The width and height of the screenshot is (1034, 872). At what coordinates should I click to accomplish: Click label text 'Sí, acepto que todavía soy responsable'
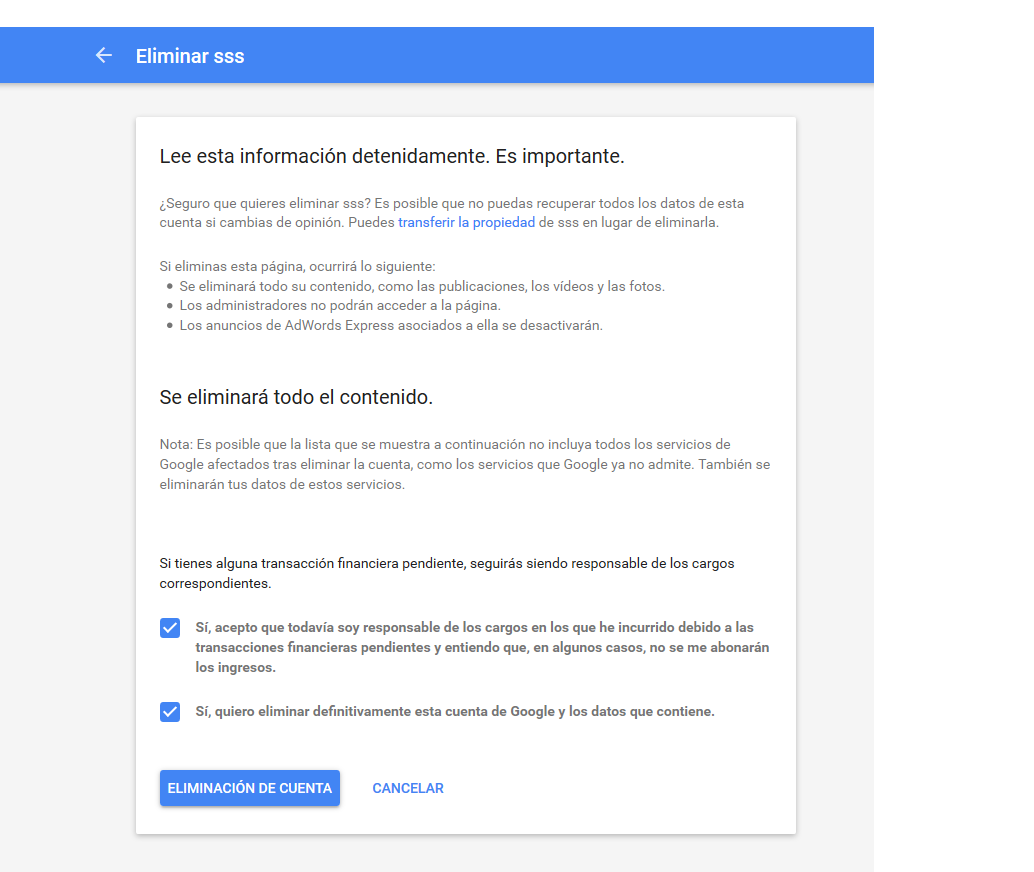482,647
